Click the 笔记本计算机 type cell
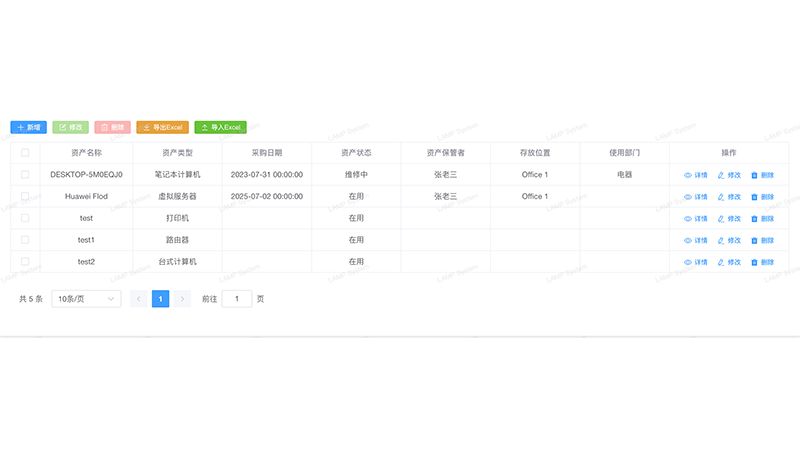This screenshot has width=800, height=450. 177,174
